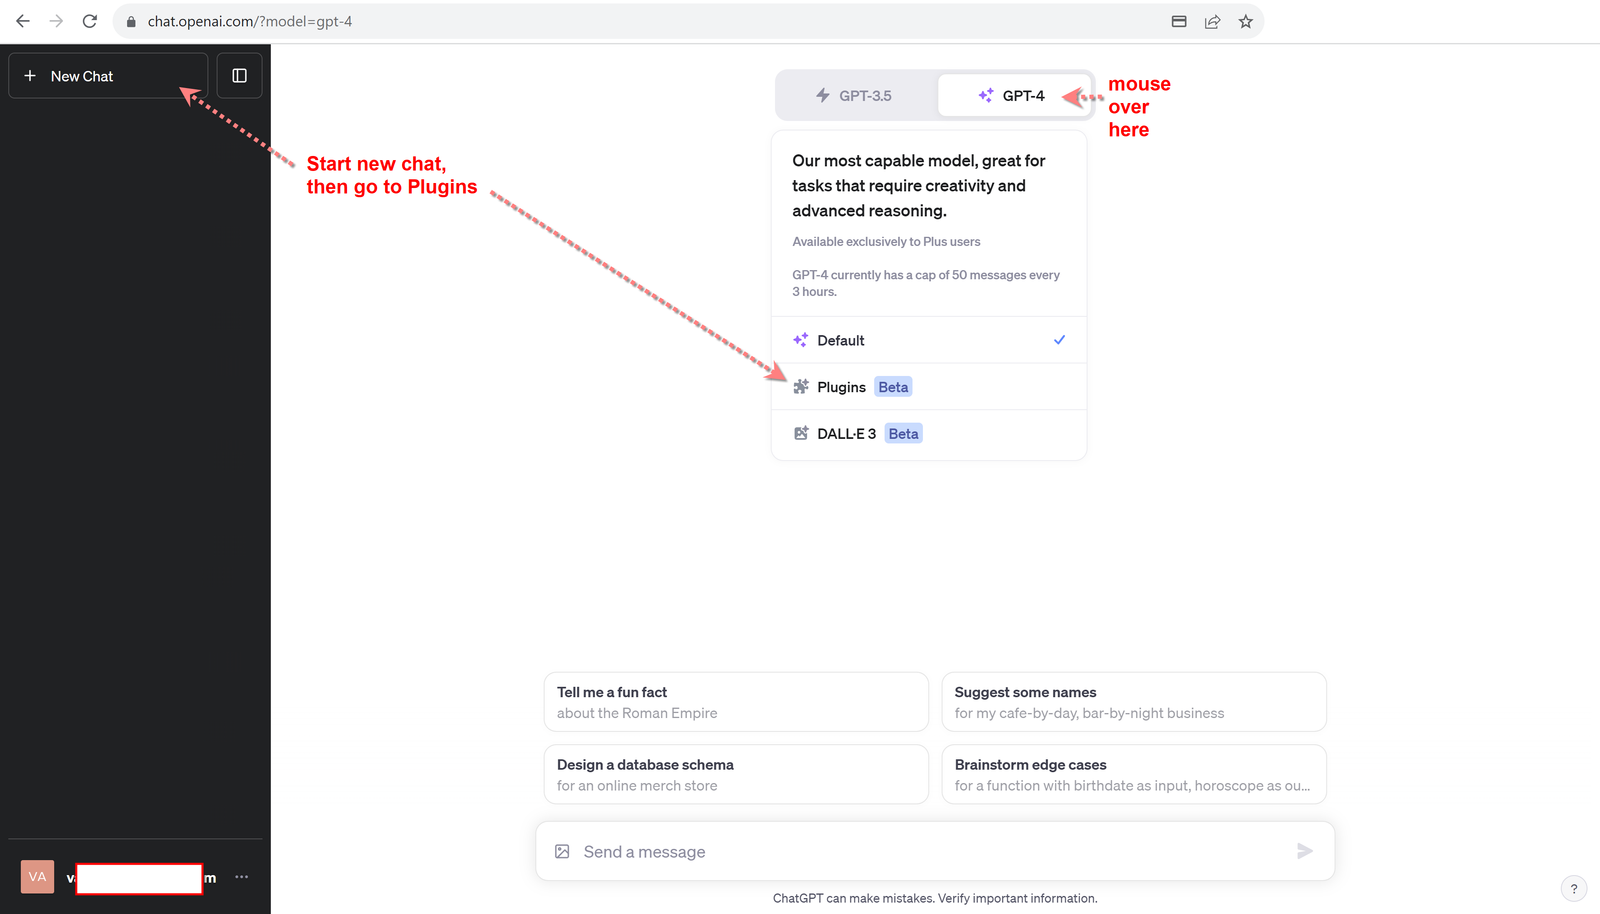The width and height of the screenshot is (1600, 914).
Task: Go back with the browser back arrow
Action: coord(23,21)
